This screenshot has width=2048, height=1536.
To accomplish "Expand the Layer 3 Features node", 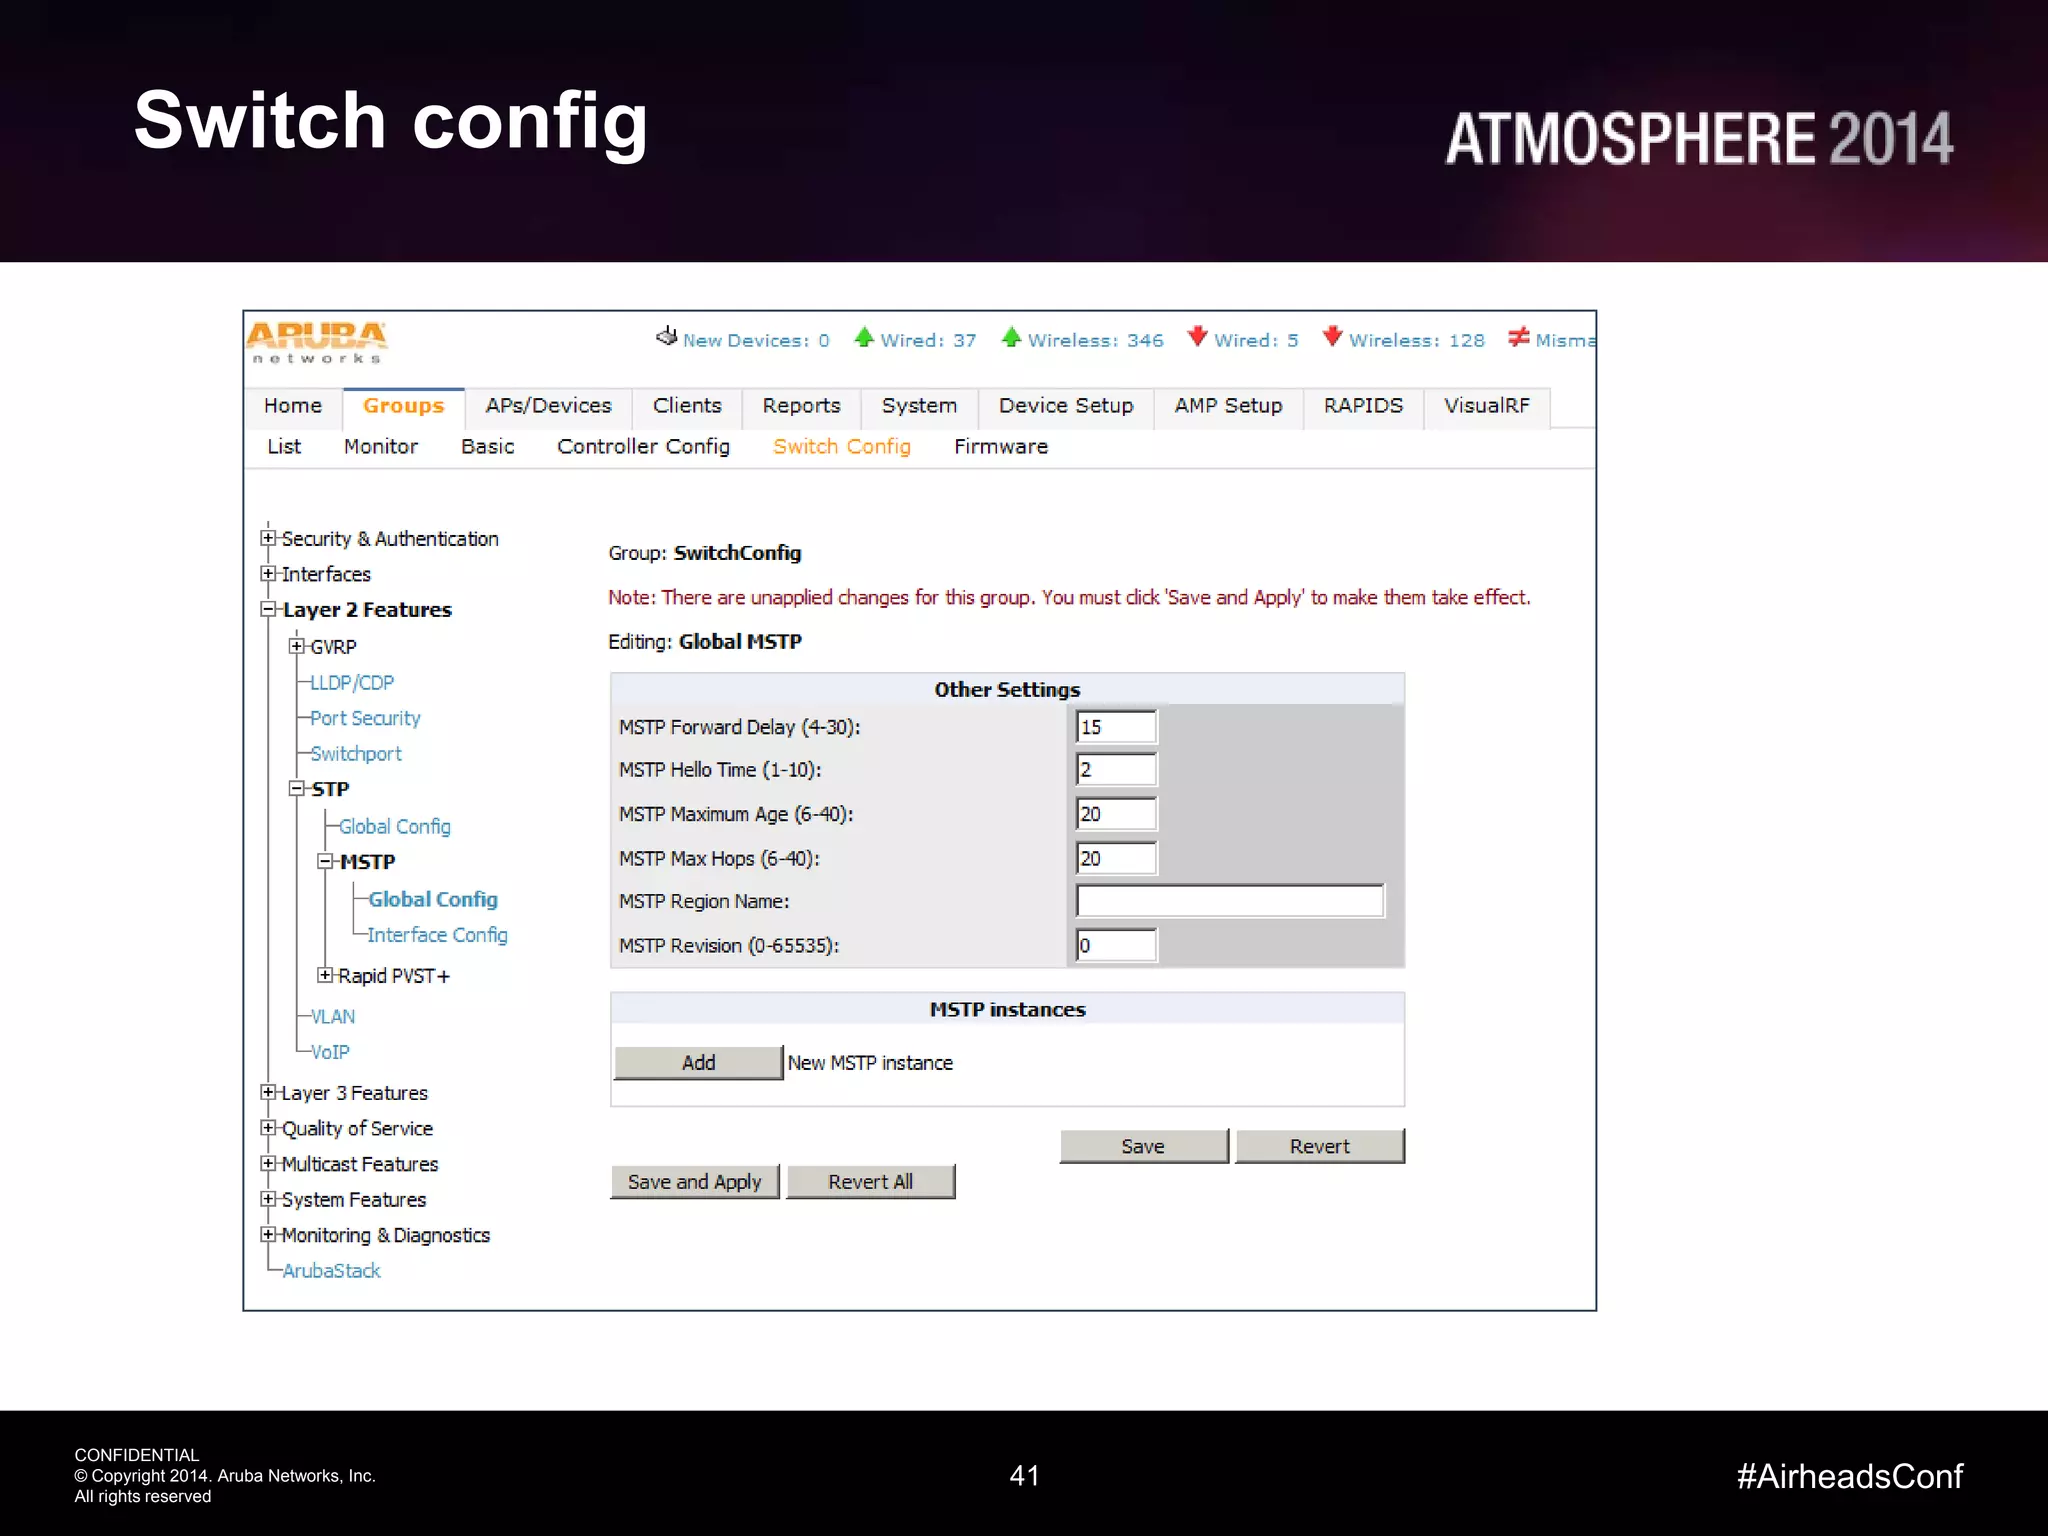I will click(x=268, y=1092).
